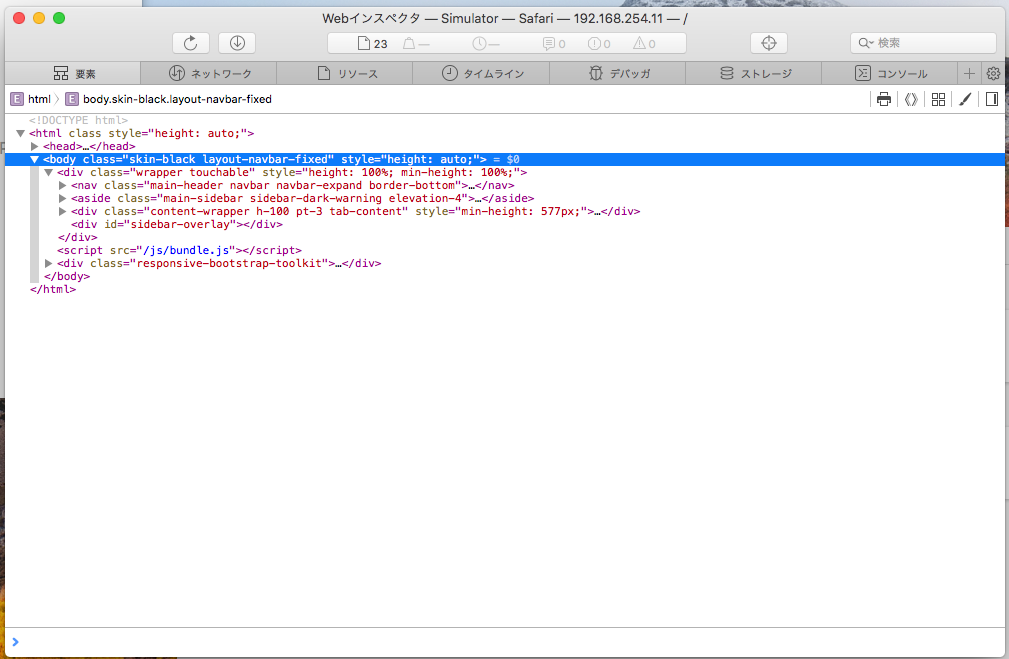1009x659 pixels.
Task: Switch to the 要素 tab
Action: 73,73
